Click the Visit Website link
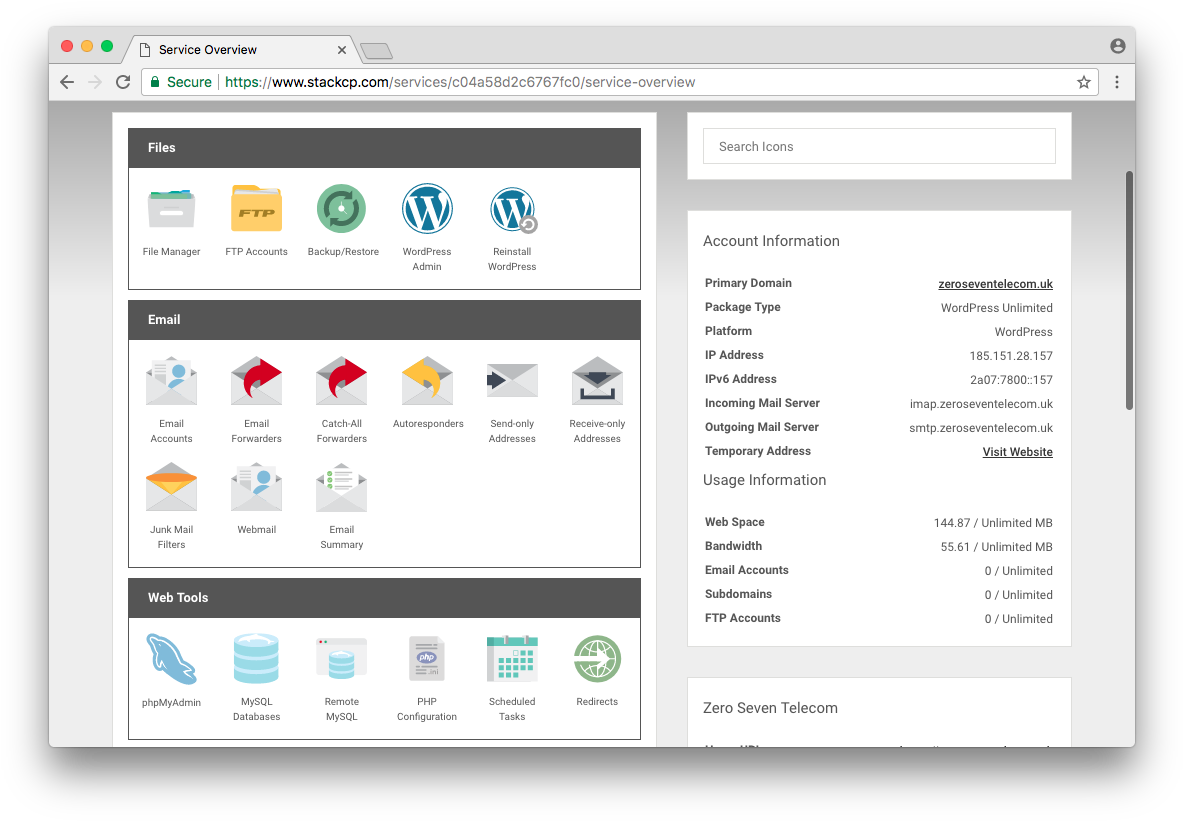This screenshot has height=821, width=1183. (1017, 452)
